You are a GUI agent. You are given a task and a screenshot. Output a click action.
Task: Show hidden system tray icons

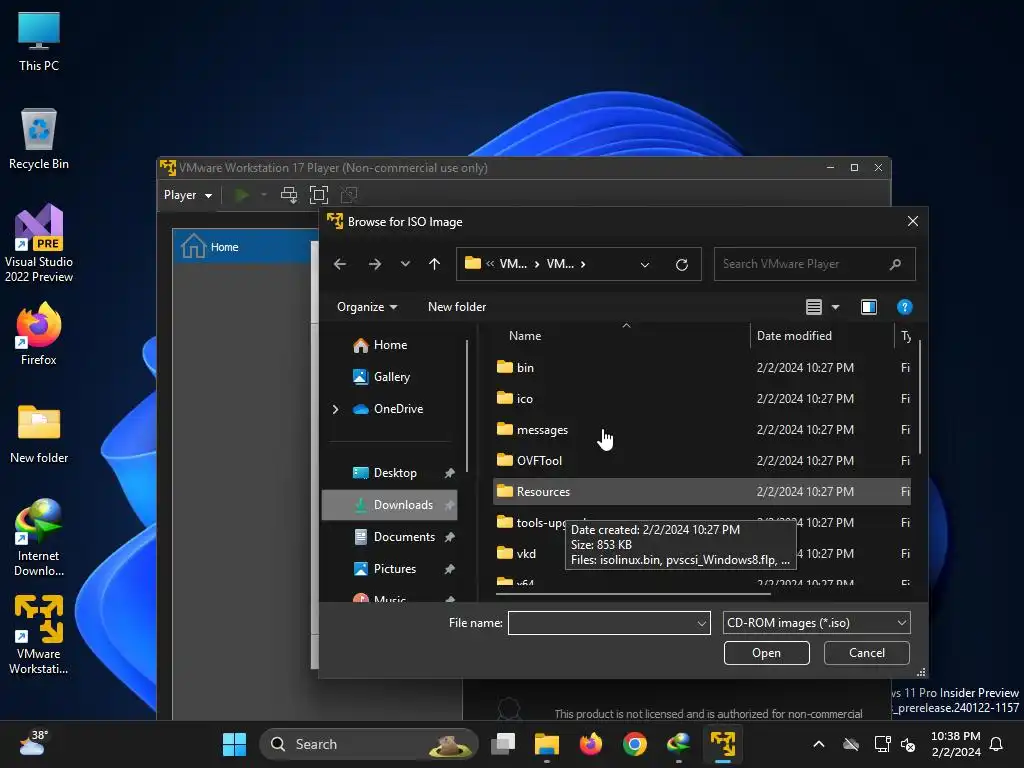click(x=818, y=744)
